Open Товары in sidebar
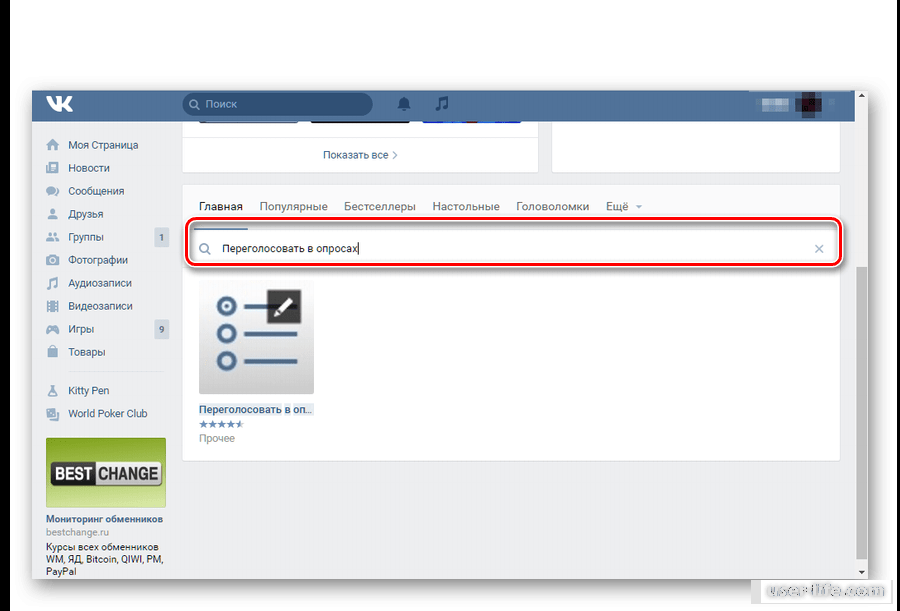The image size is (900, 611). click(x=87, y=352)
